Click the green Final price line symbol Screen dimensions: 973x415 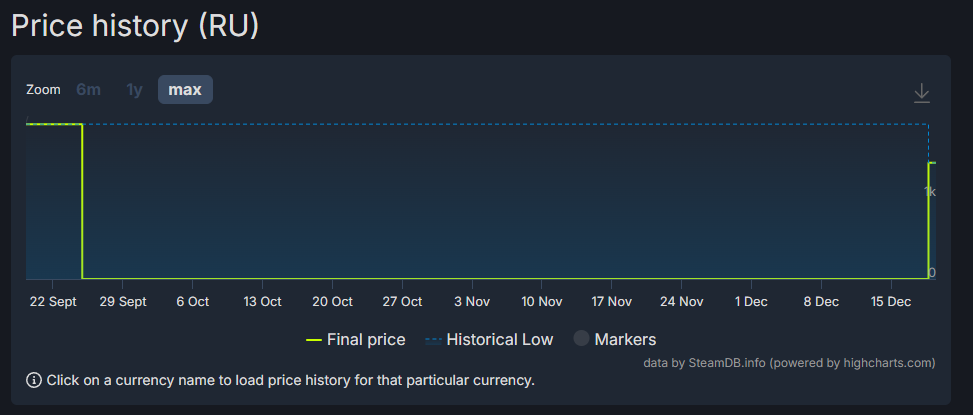coord(314,340)
